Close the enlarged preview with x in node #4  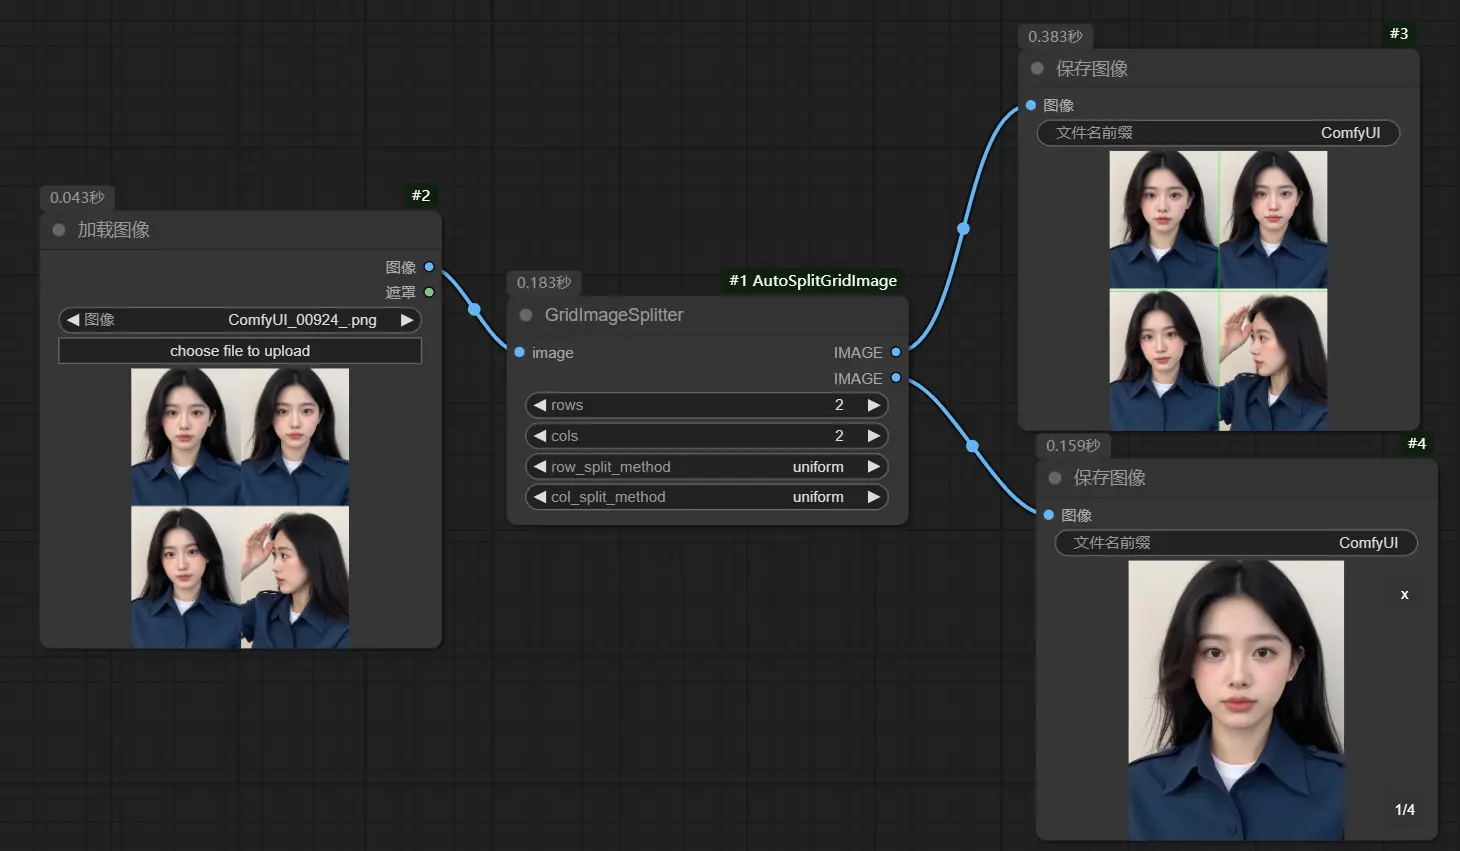tap(1404, 594)
